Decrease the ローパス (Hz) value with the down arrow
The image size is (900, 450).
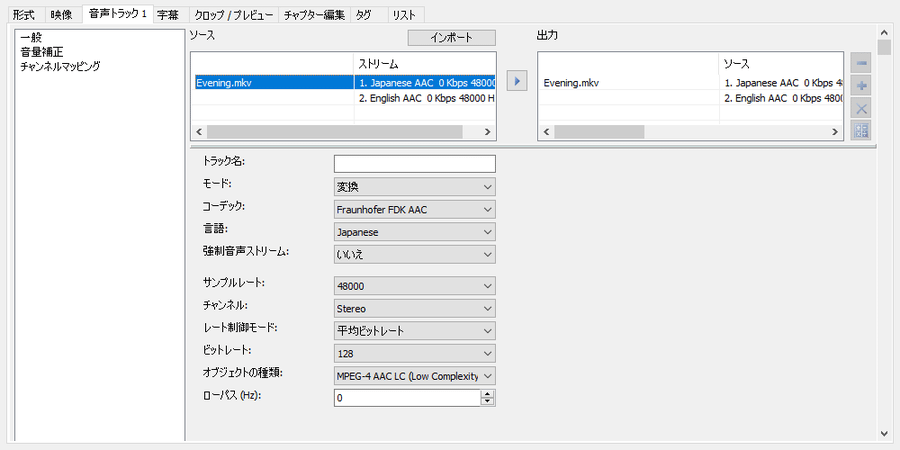click(x=488, y=401)
